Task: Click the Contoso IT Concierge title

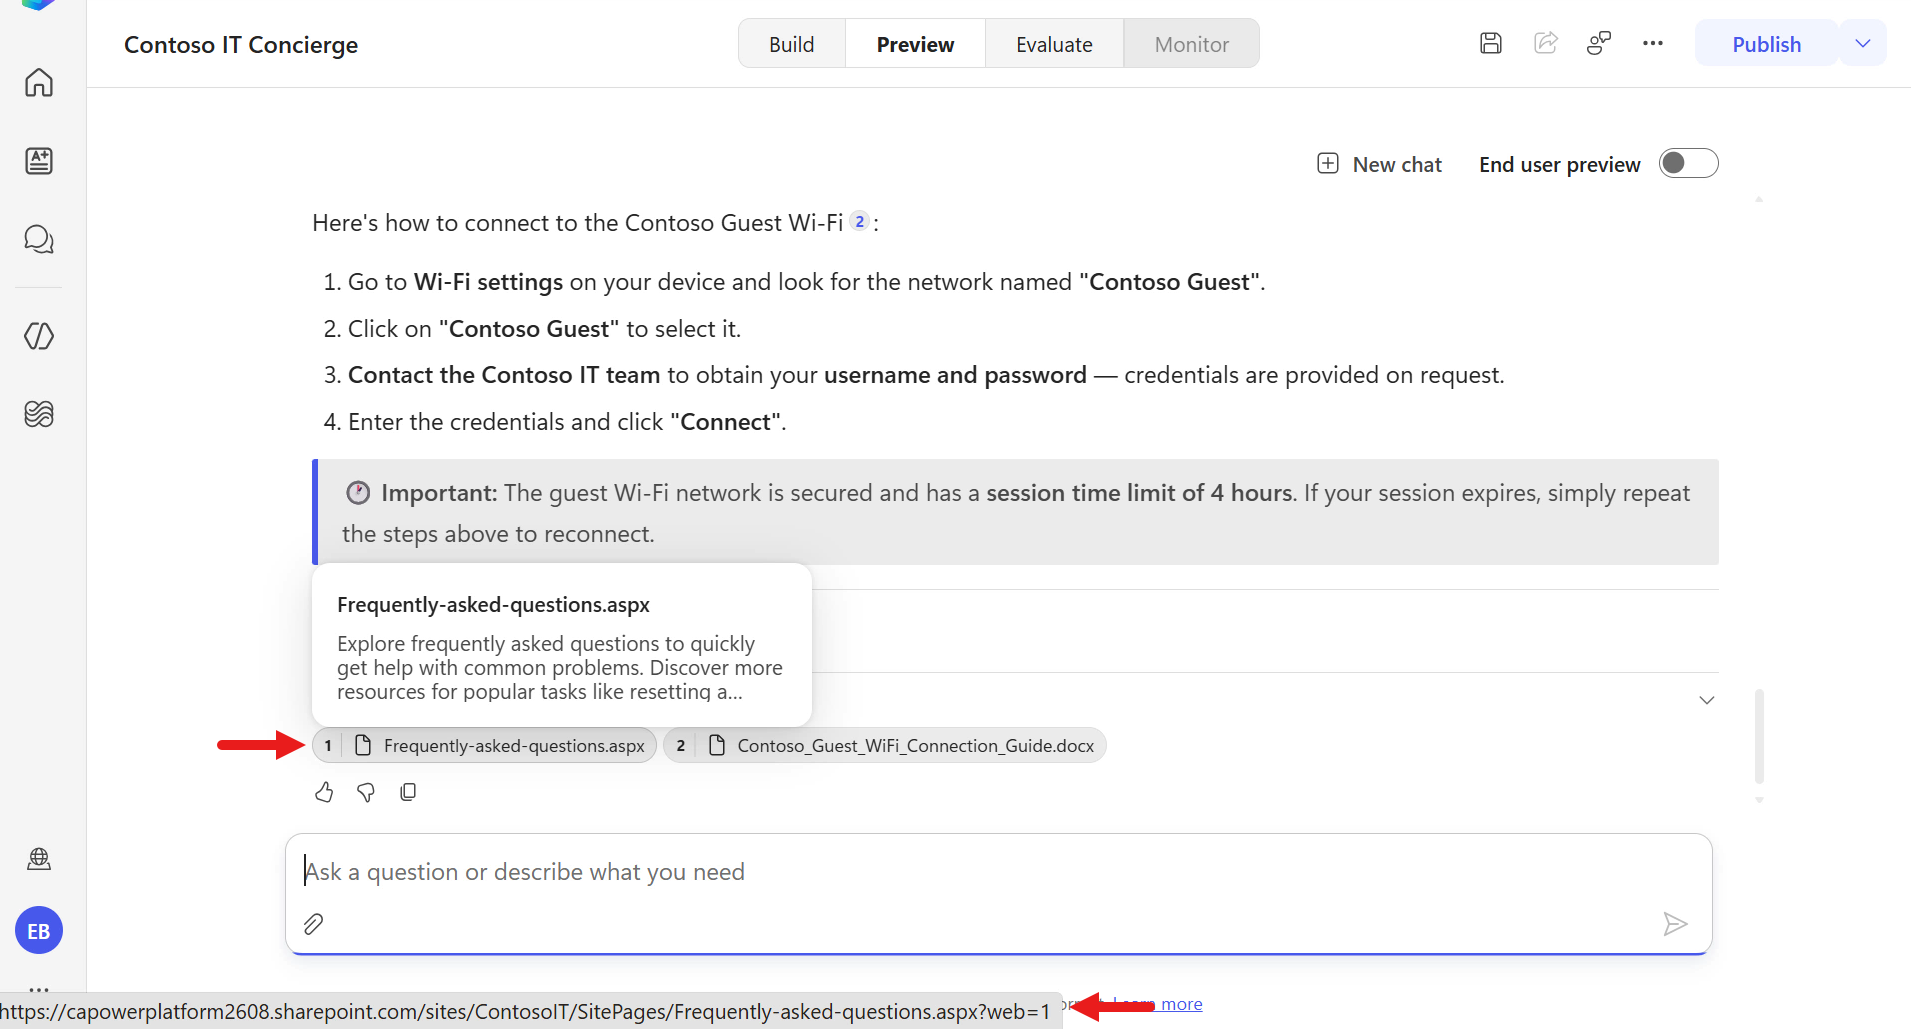Action: click(241, 45)
